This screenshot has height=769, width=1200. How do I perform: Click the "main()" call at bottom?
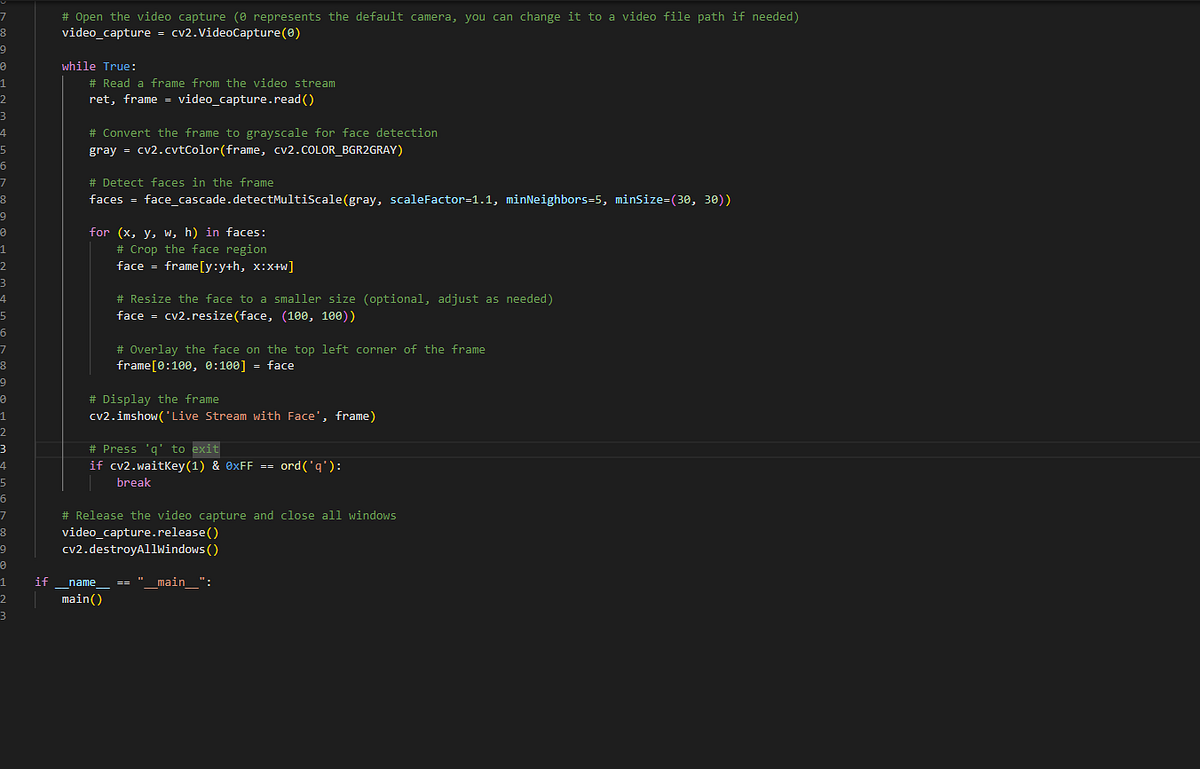[82, 599]
